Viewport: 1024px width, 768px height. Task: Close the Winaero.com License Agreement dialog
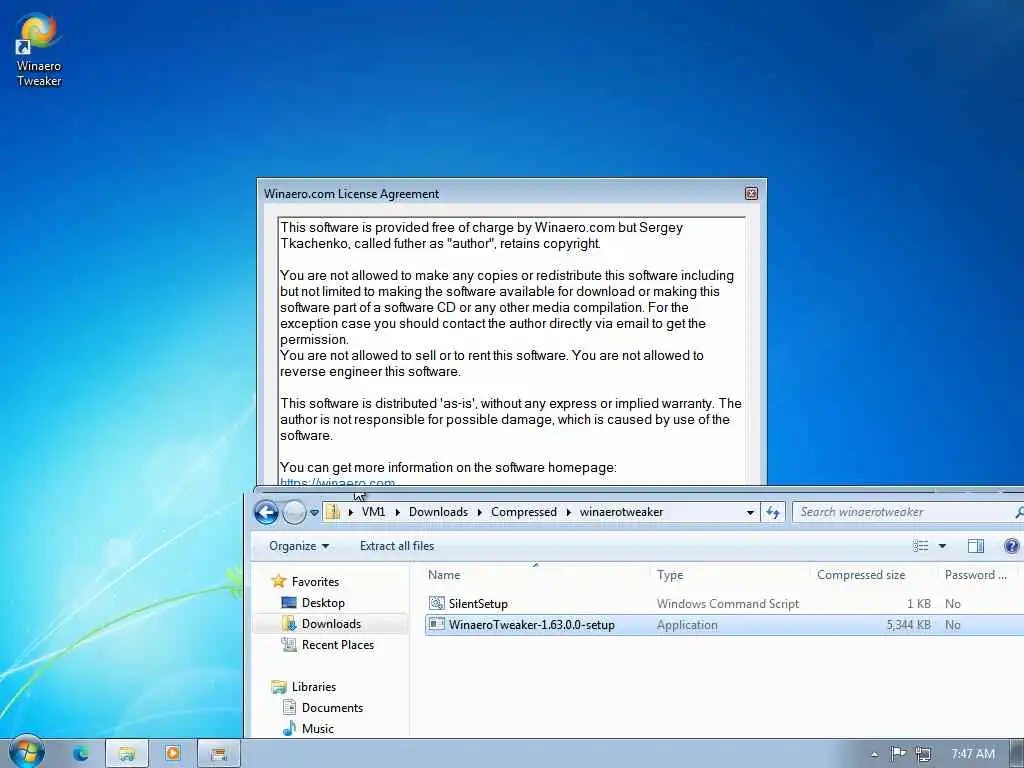751,193
